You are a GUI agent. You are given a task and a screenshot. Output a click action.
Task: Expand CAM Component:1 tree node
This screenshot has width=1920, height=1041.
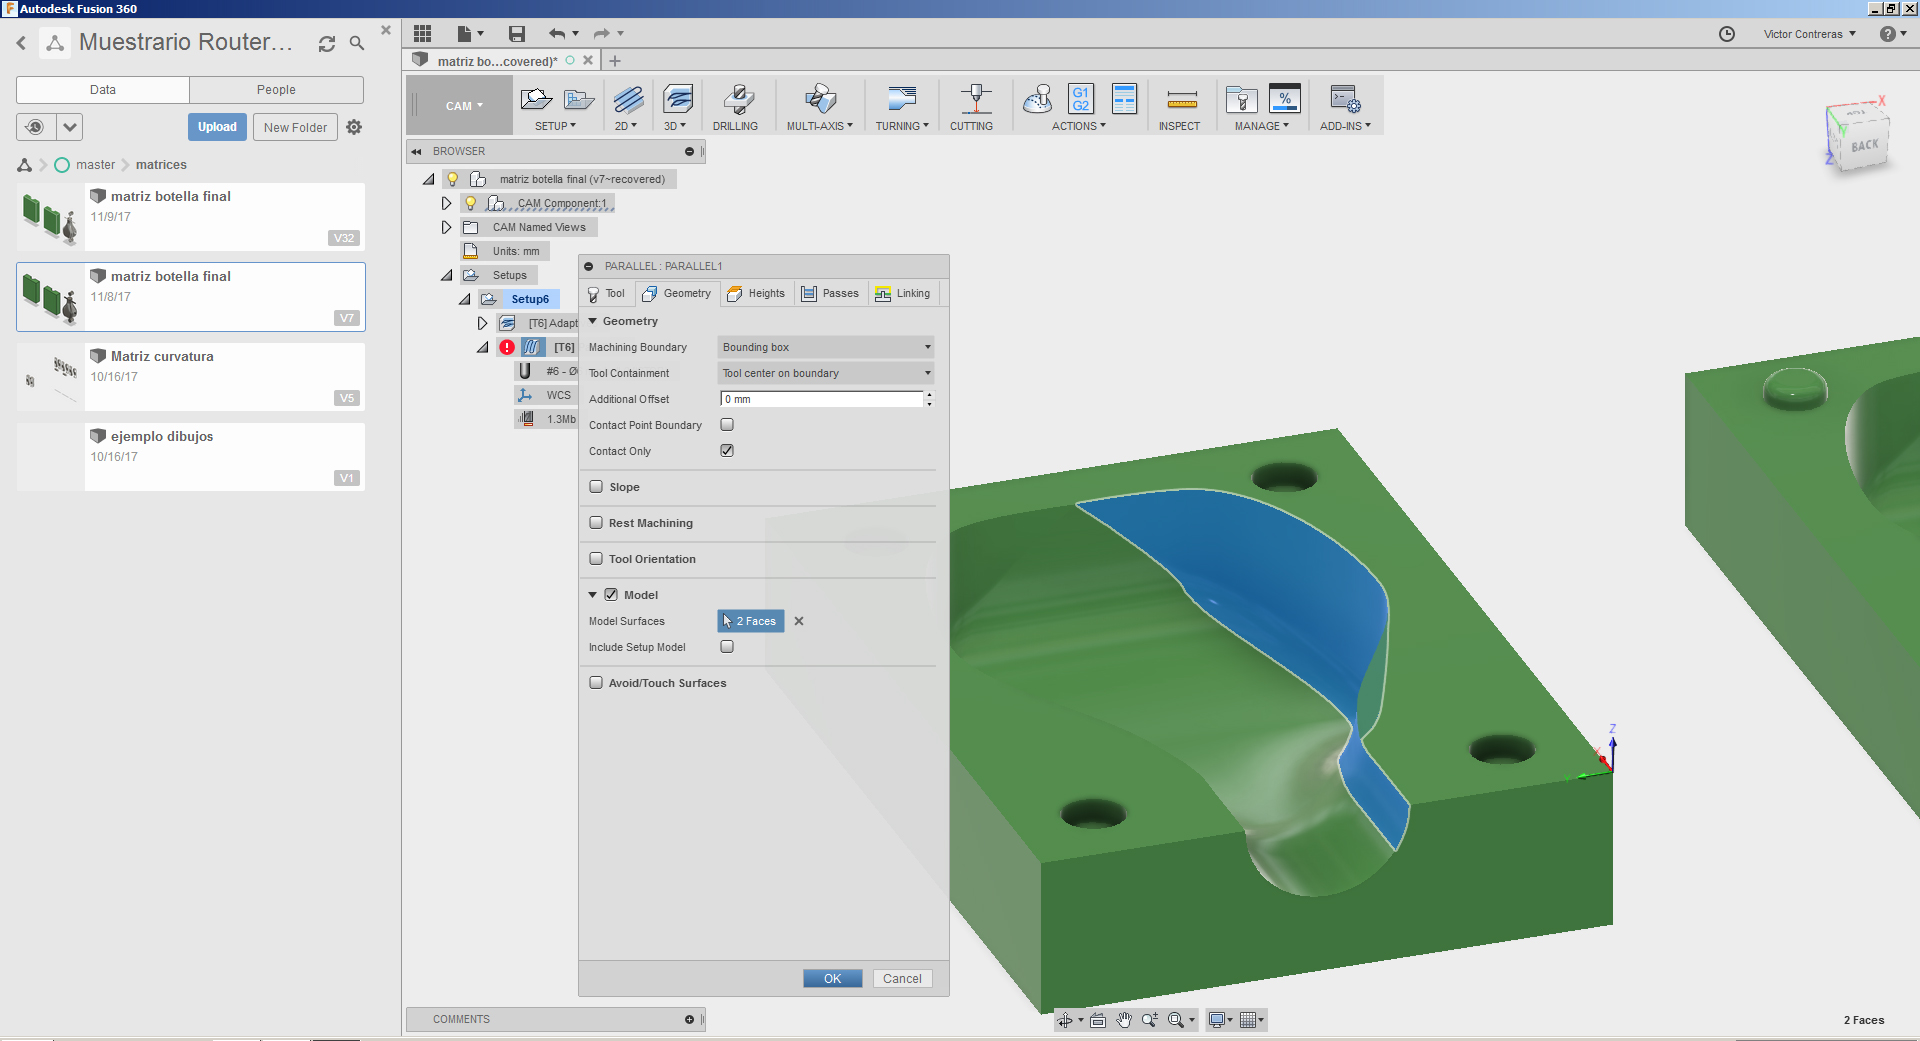coord(446,203)
